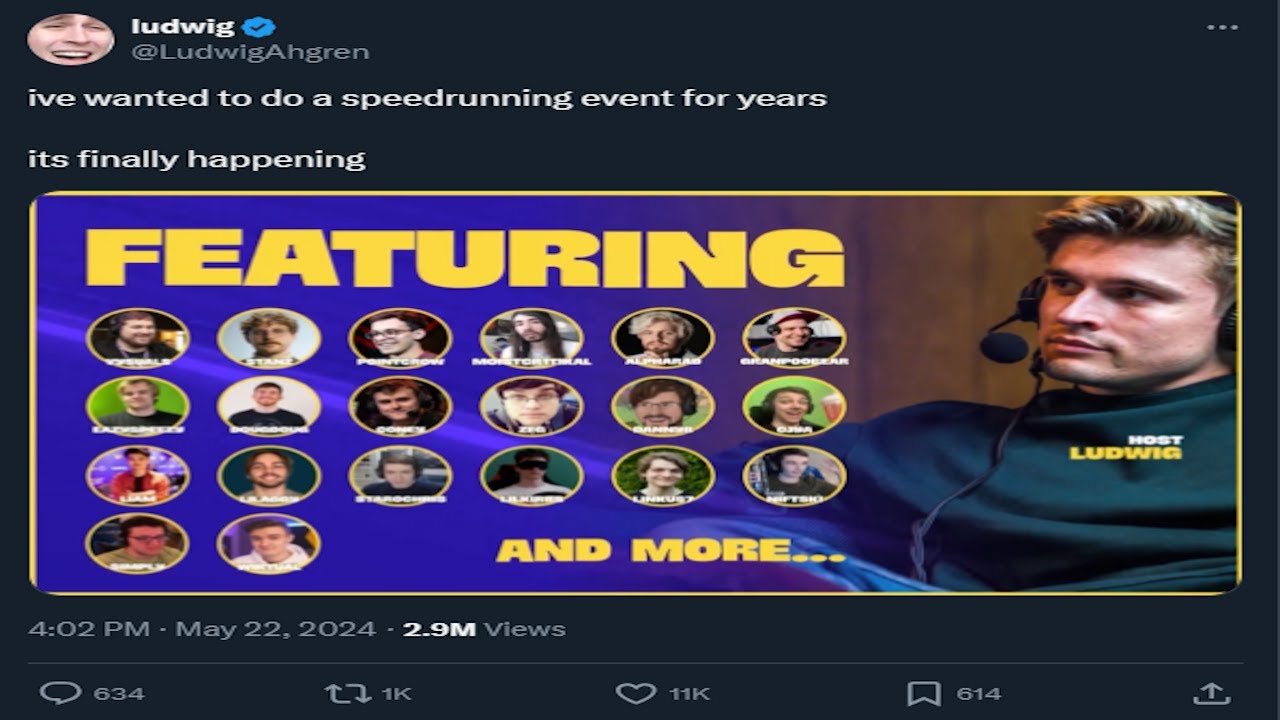Image resolution: width=1280 pixels, height=720 pixels.
Task: Open the @LudwigAhgren handle link
Action: tap(250, 53)
